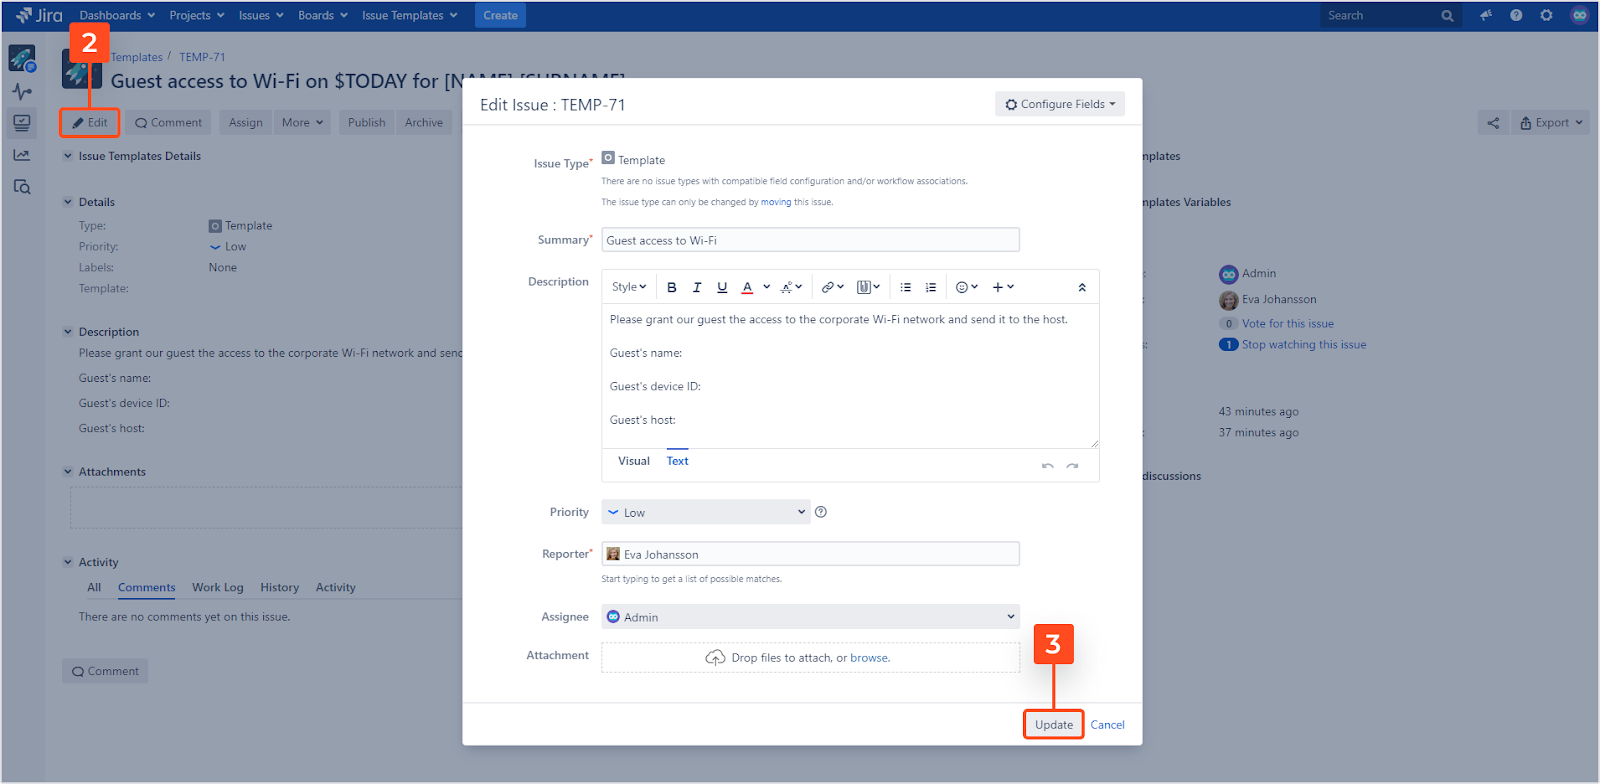Insert a link in the description

click(x=833, y=287)
